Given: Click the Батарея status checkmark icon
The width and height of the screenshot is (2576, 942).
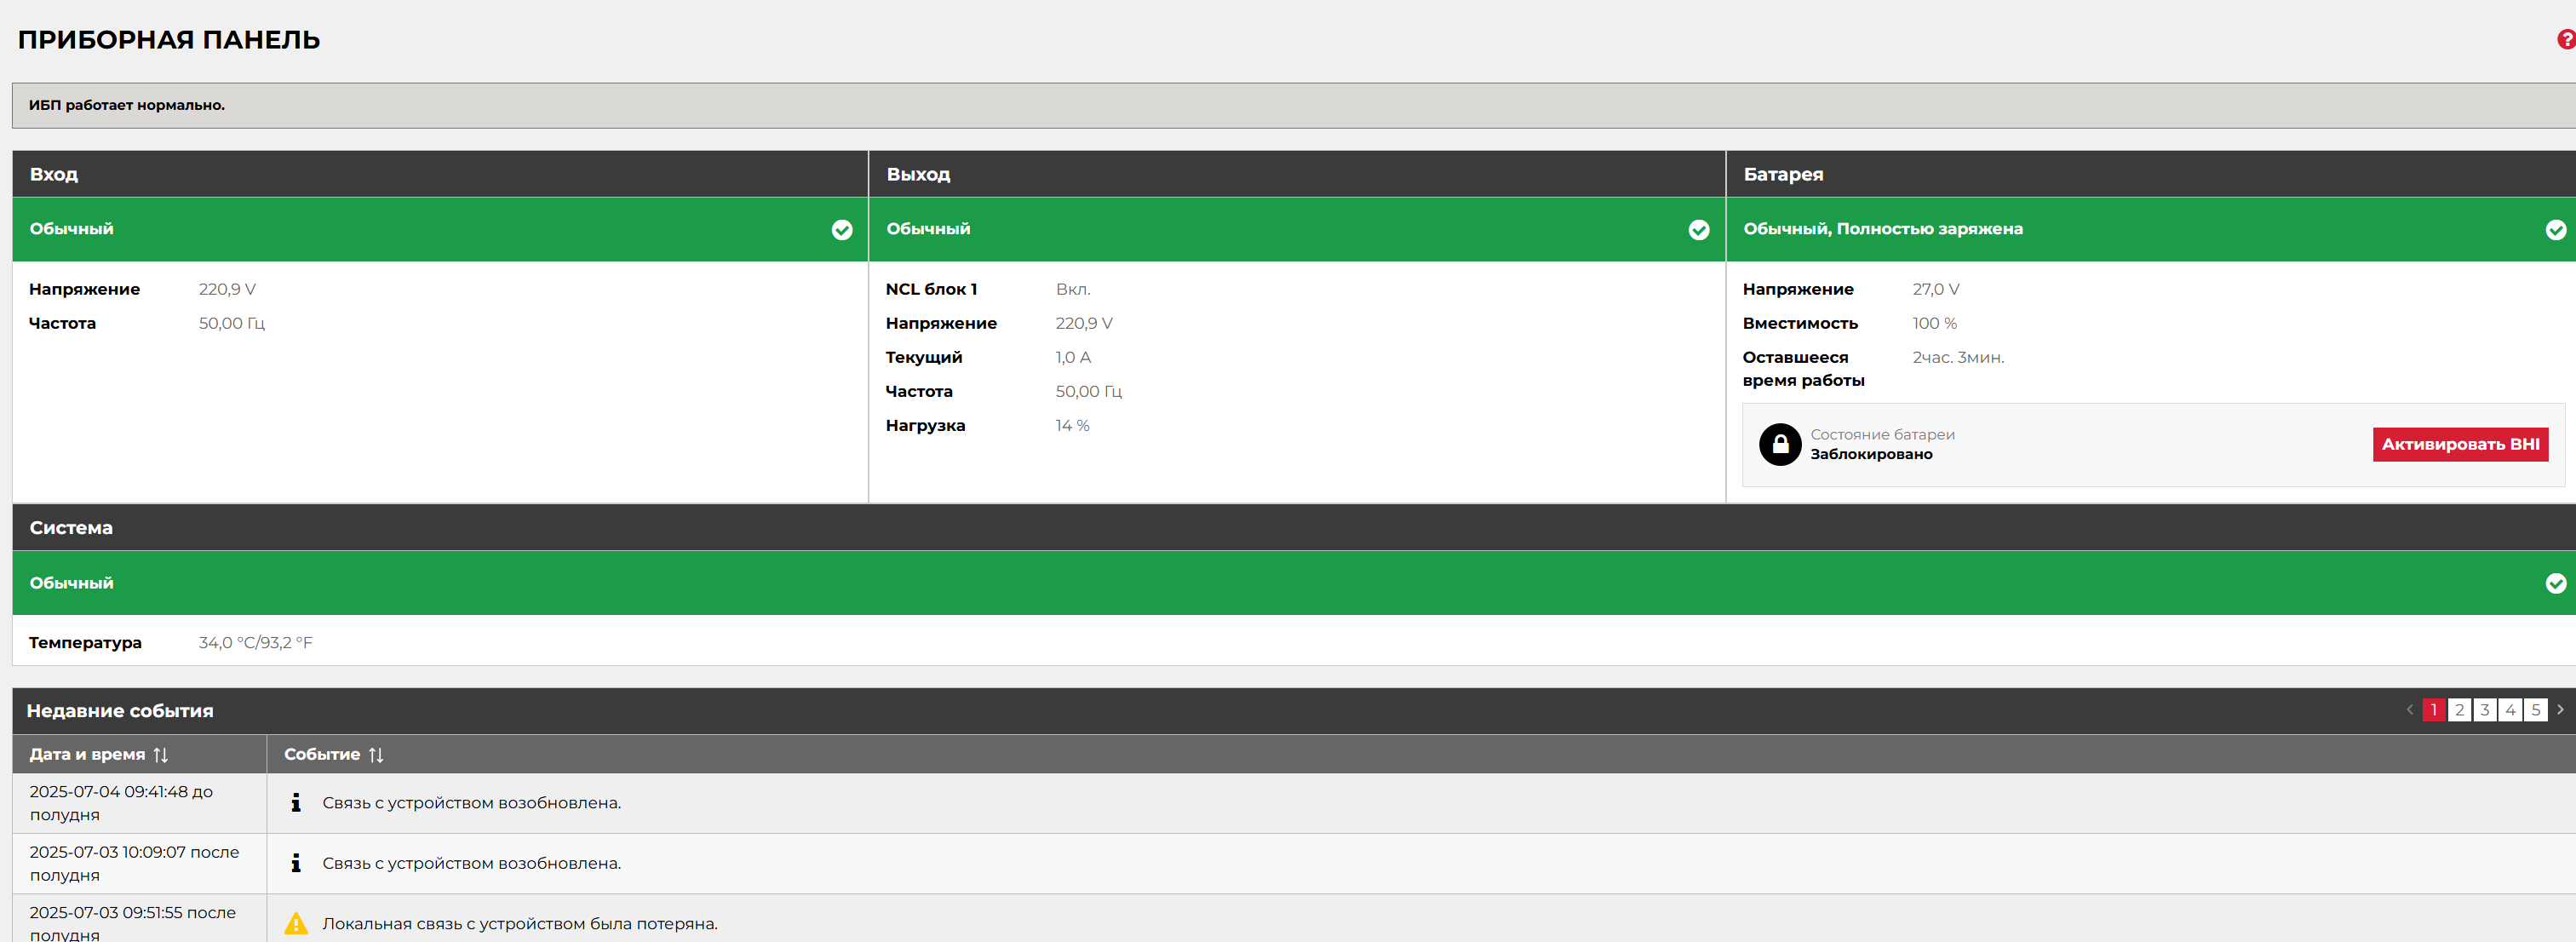Looking at the screenshot, I should pos(2555,230).
